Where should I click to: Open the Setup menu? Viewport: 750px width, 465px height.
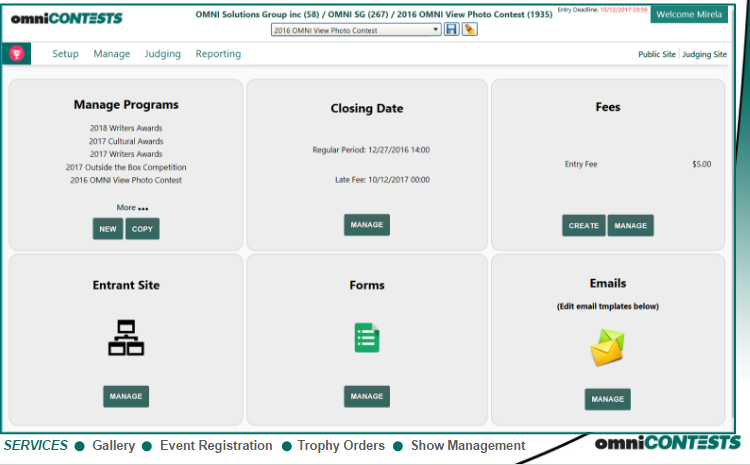[66, 54]
